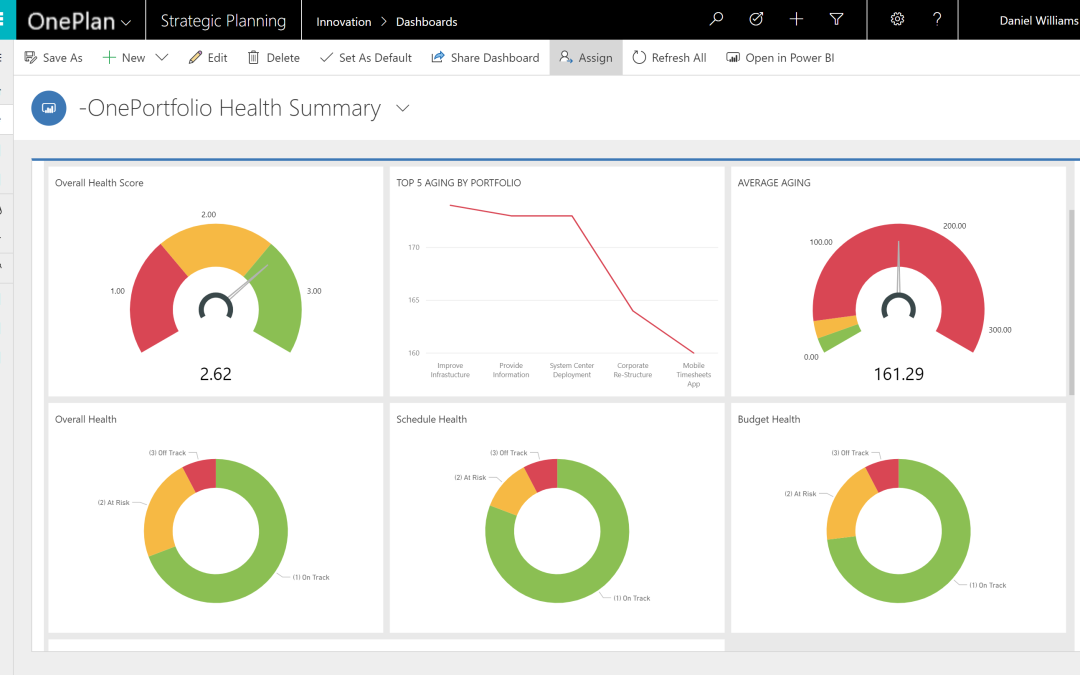This screenshot has width=1080, height=675.
Task: Open the advanced find filter icon
Action: pyautogui.click(x=837, y=19)
